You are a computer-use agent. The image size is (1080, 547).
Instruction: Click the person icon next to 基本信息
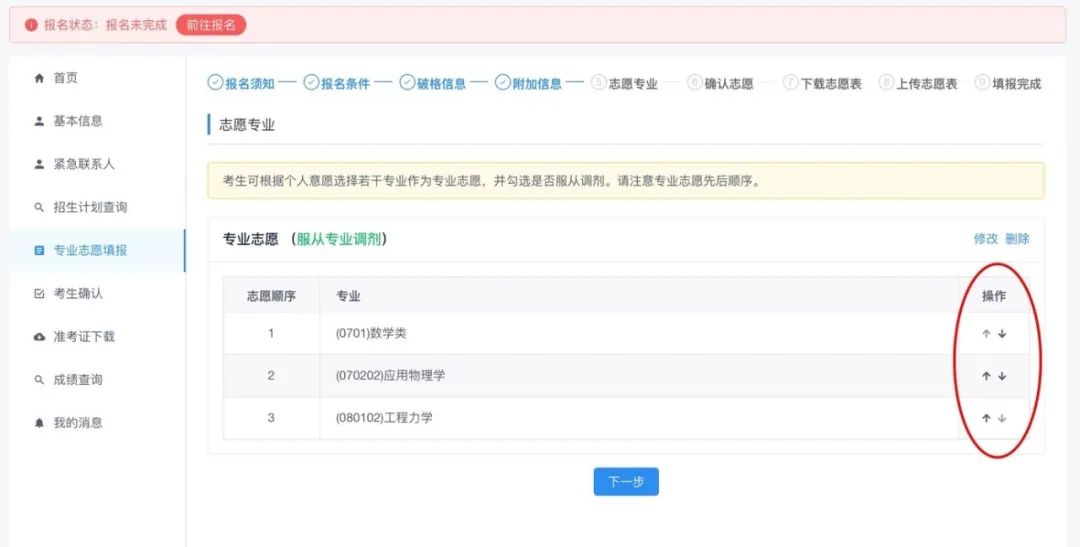click(x=39, y=121)
